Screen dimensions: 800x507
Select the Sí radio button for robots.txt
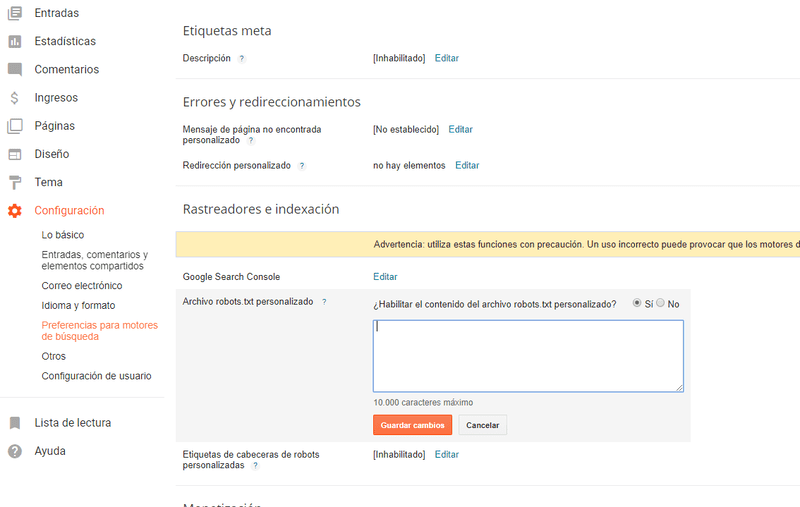click(637, 303)
